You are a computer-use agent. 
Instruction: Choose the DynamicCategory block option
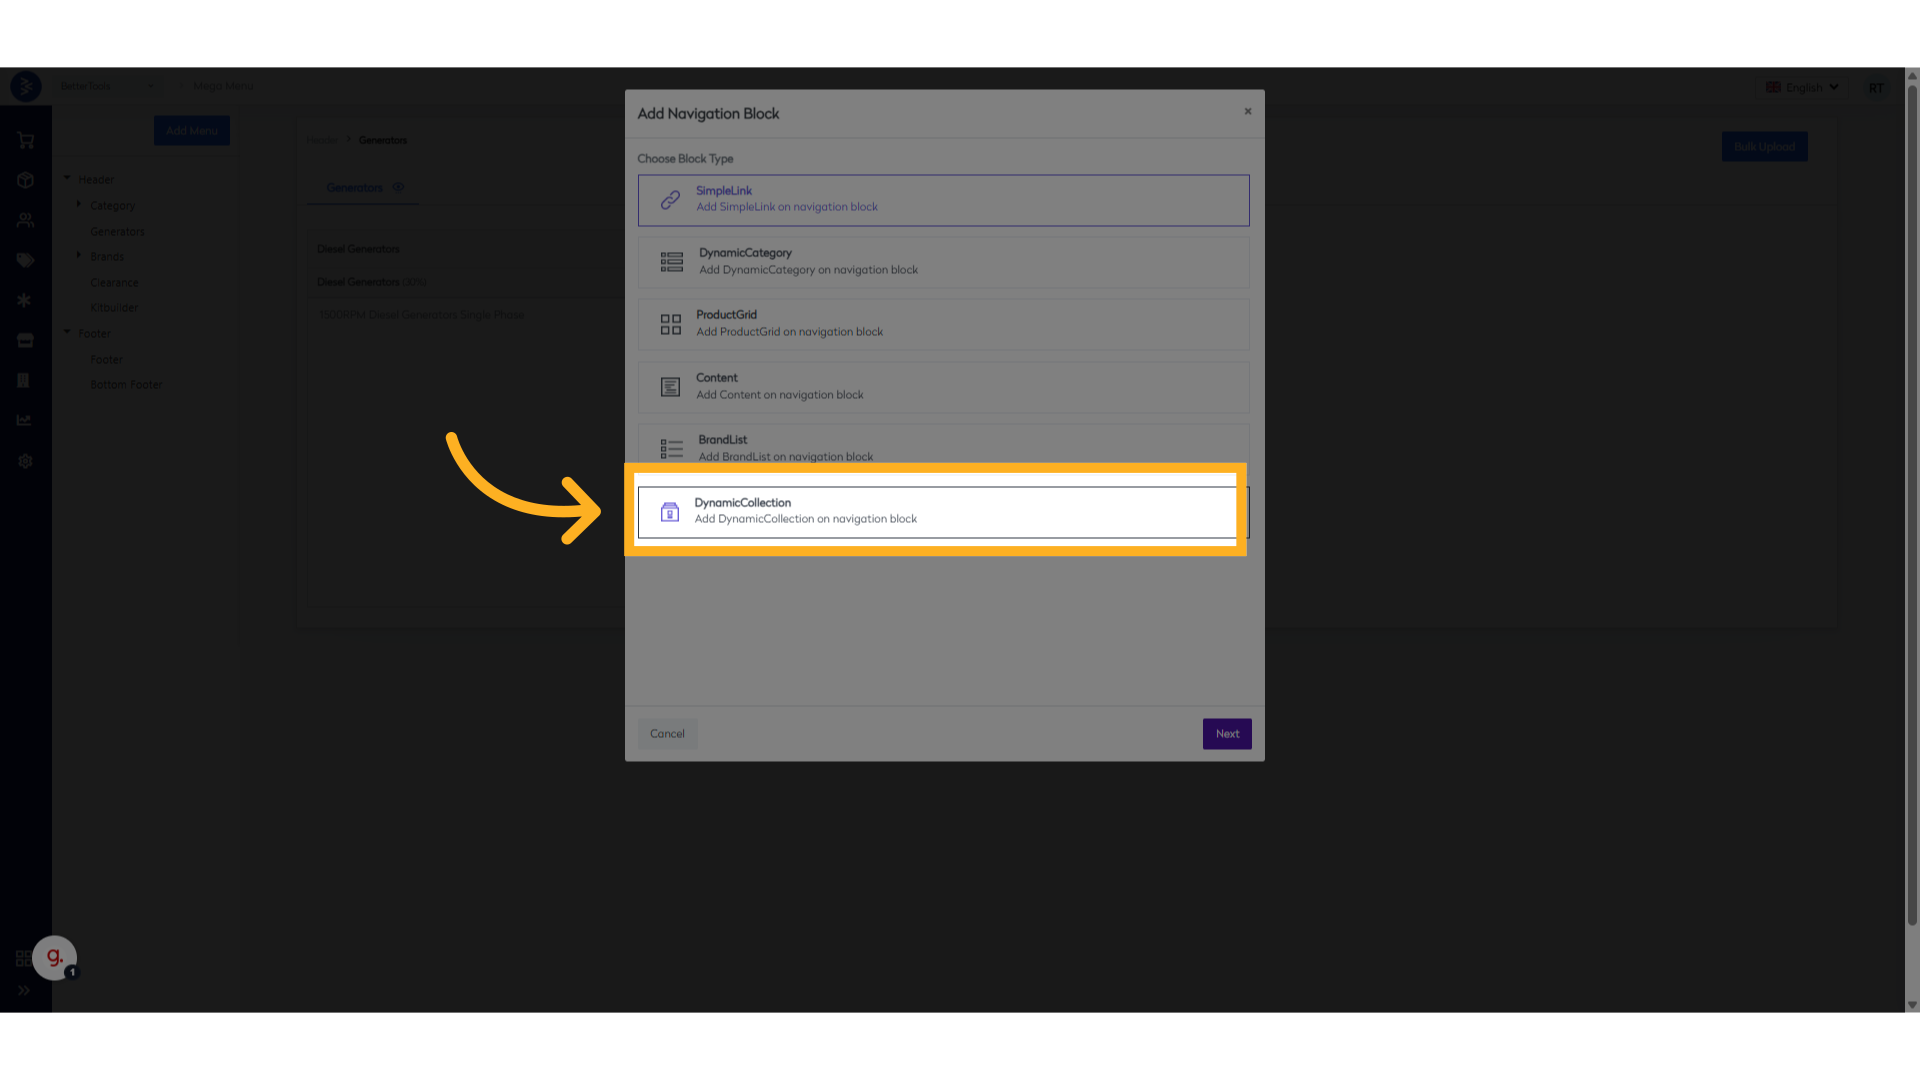tap(942, 262)
